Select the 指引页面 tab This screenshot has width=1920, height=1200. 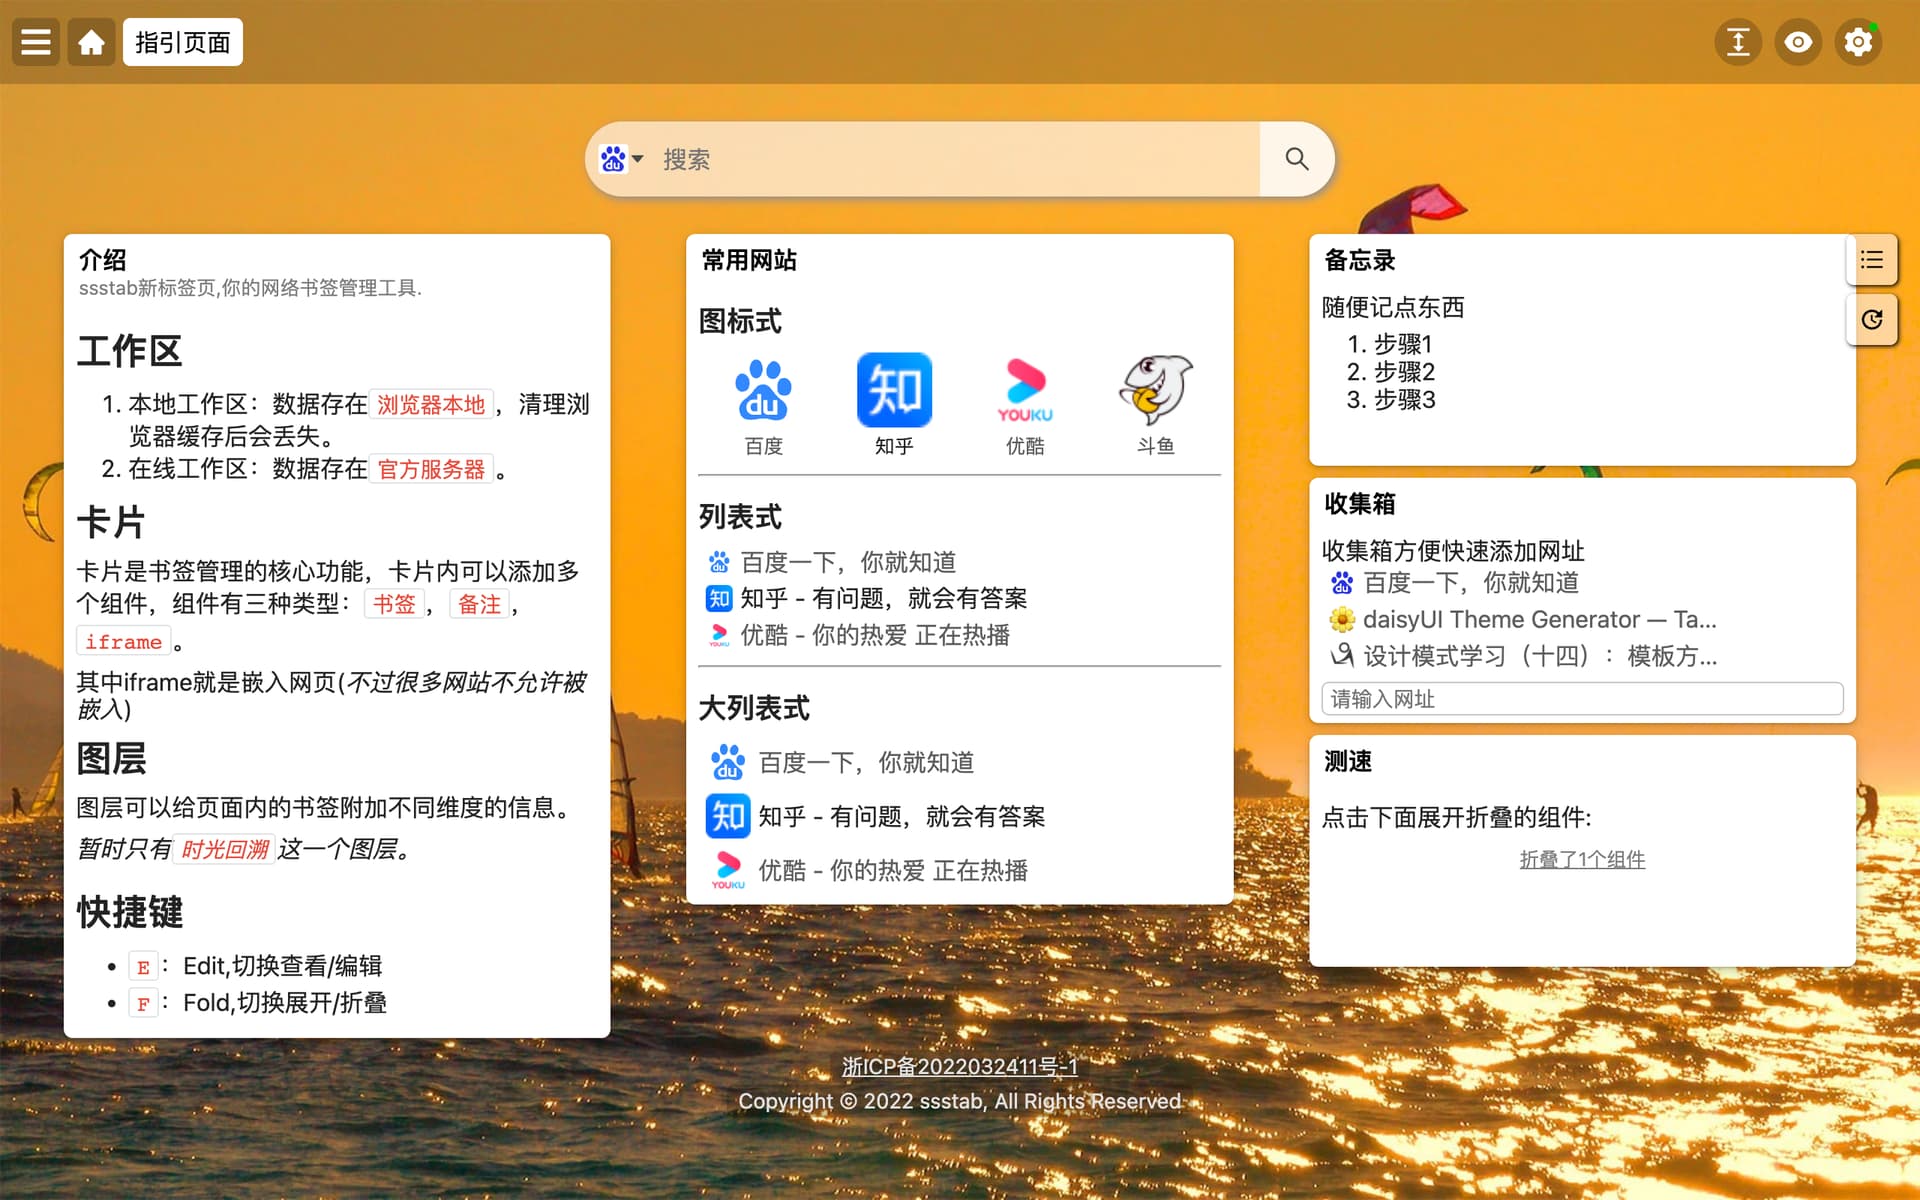(183, 42)
